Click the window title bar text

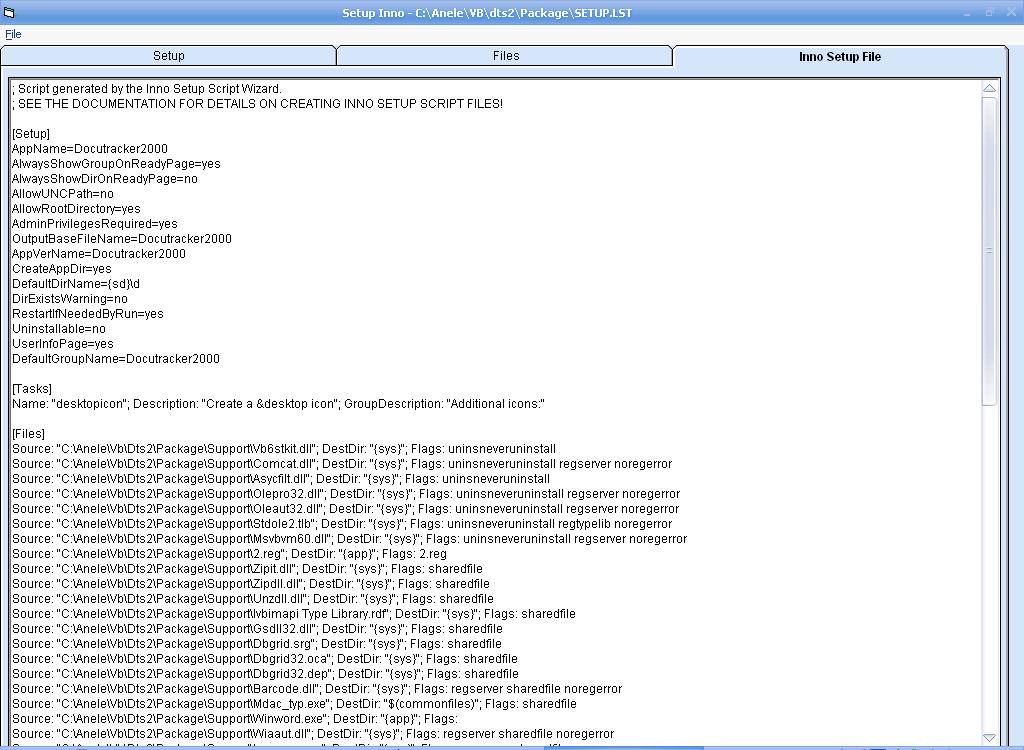pos(487,13)
